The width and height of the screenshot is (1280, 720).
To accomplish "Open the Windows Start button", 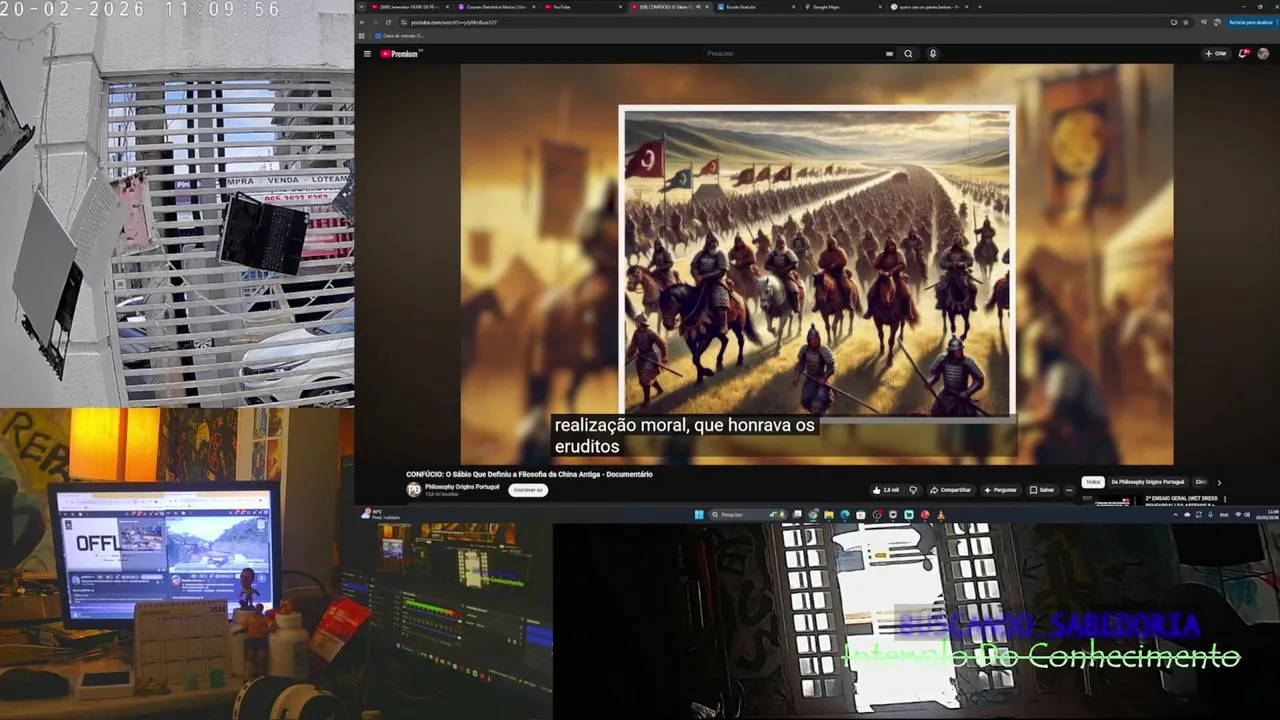I will point(699,514).
